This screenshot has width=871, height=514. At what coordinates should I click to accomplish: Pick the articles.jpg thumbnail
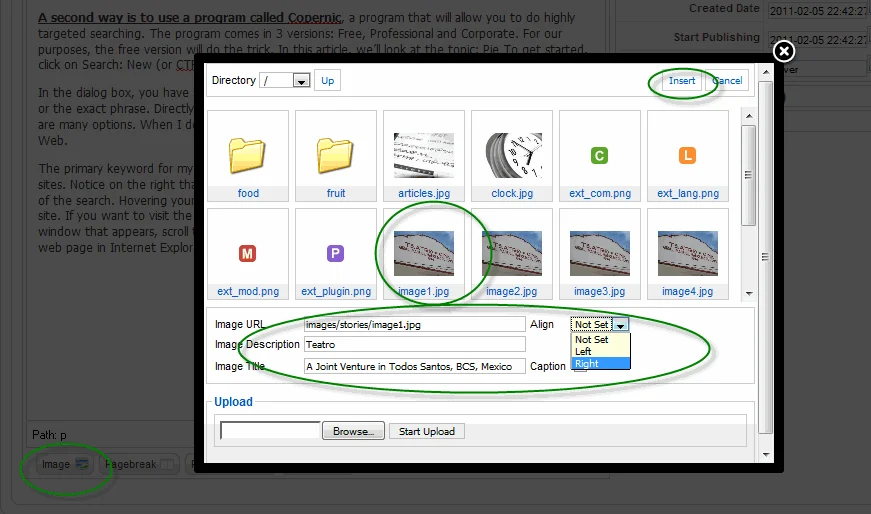coord(424,156)
